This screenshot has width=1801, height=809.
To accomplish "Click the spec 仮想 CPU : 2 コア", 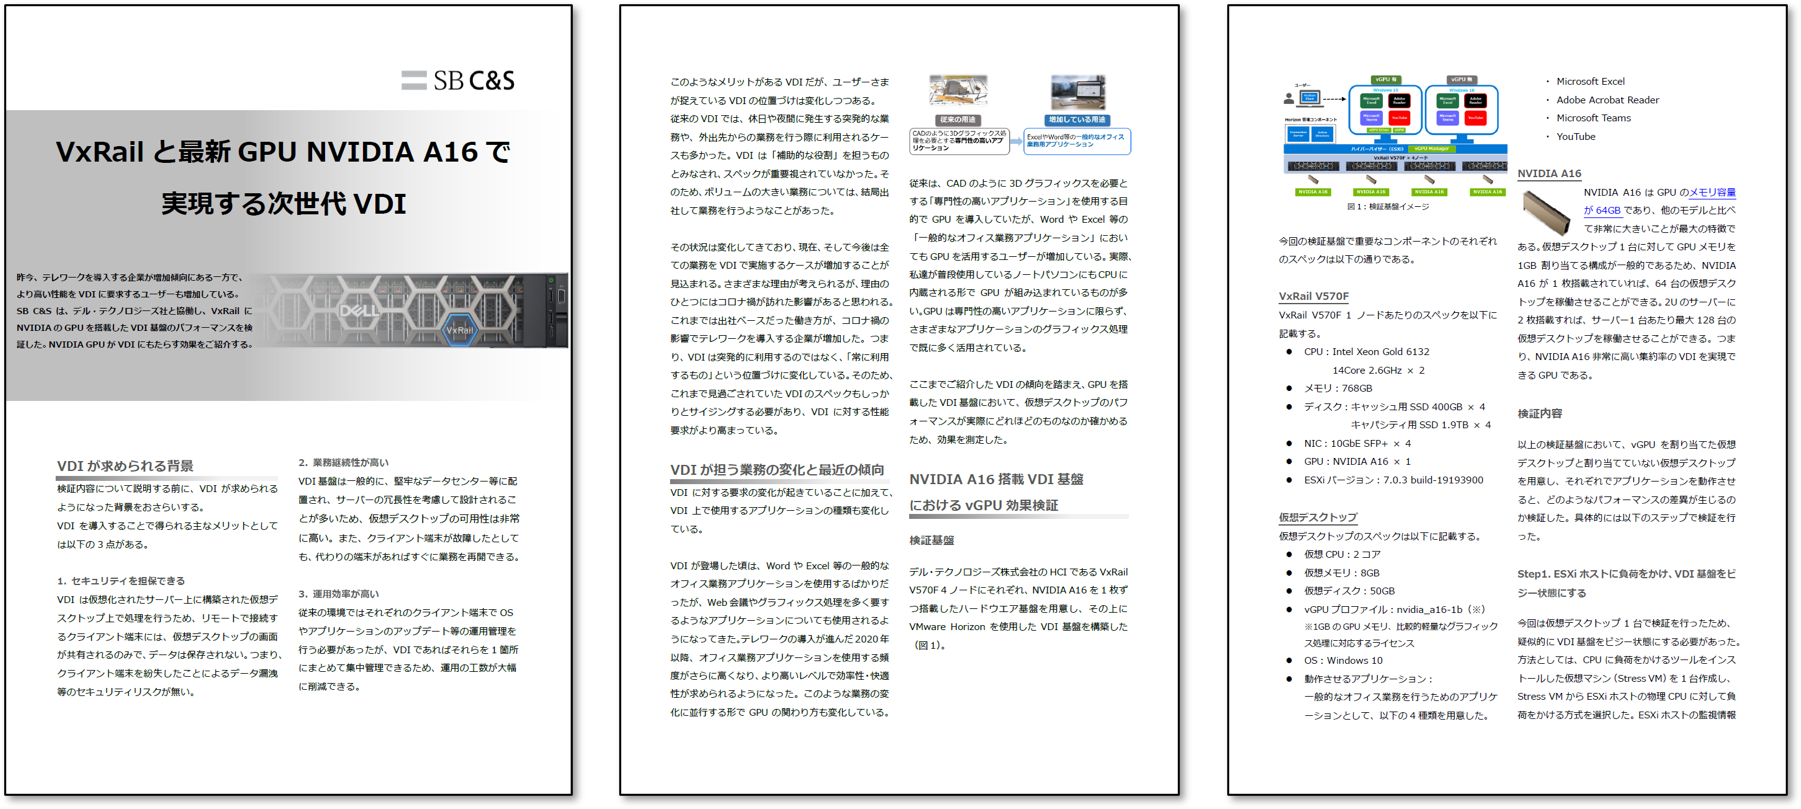I will [x=1342, y=554].
